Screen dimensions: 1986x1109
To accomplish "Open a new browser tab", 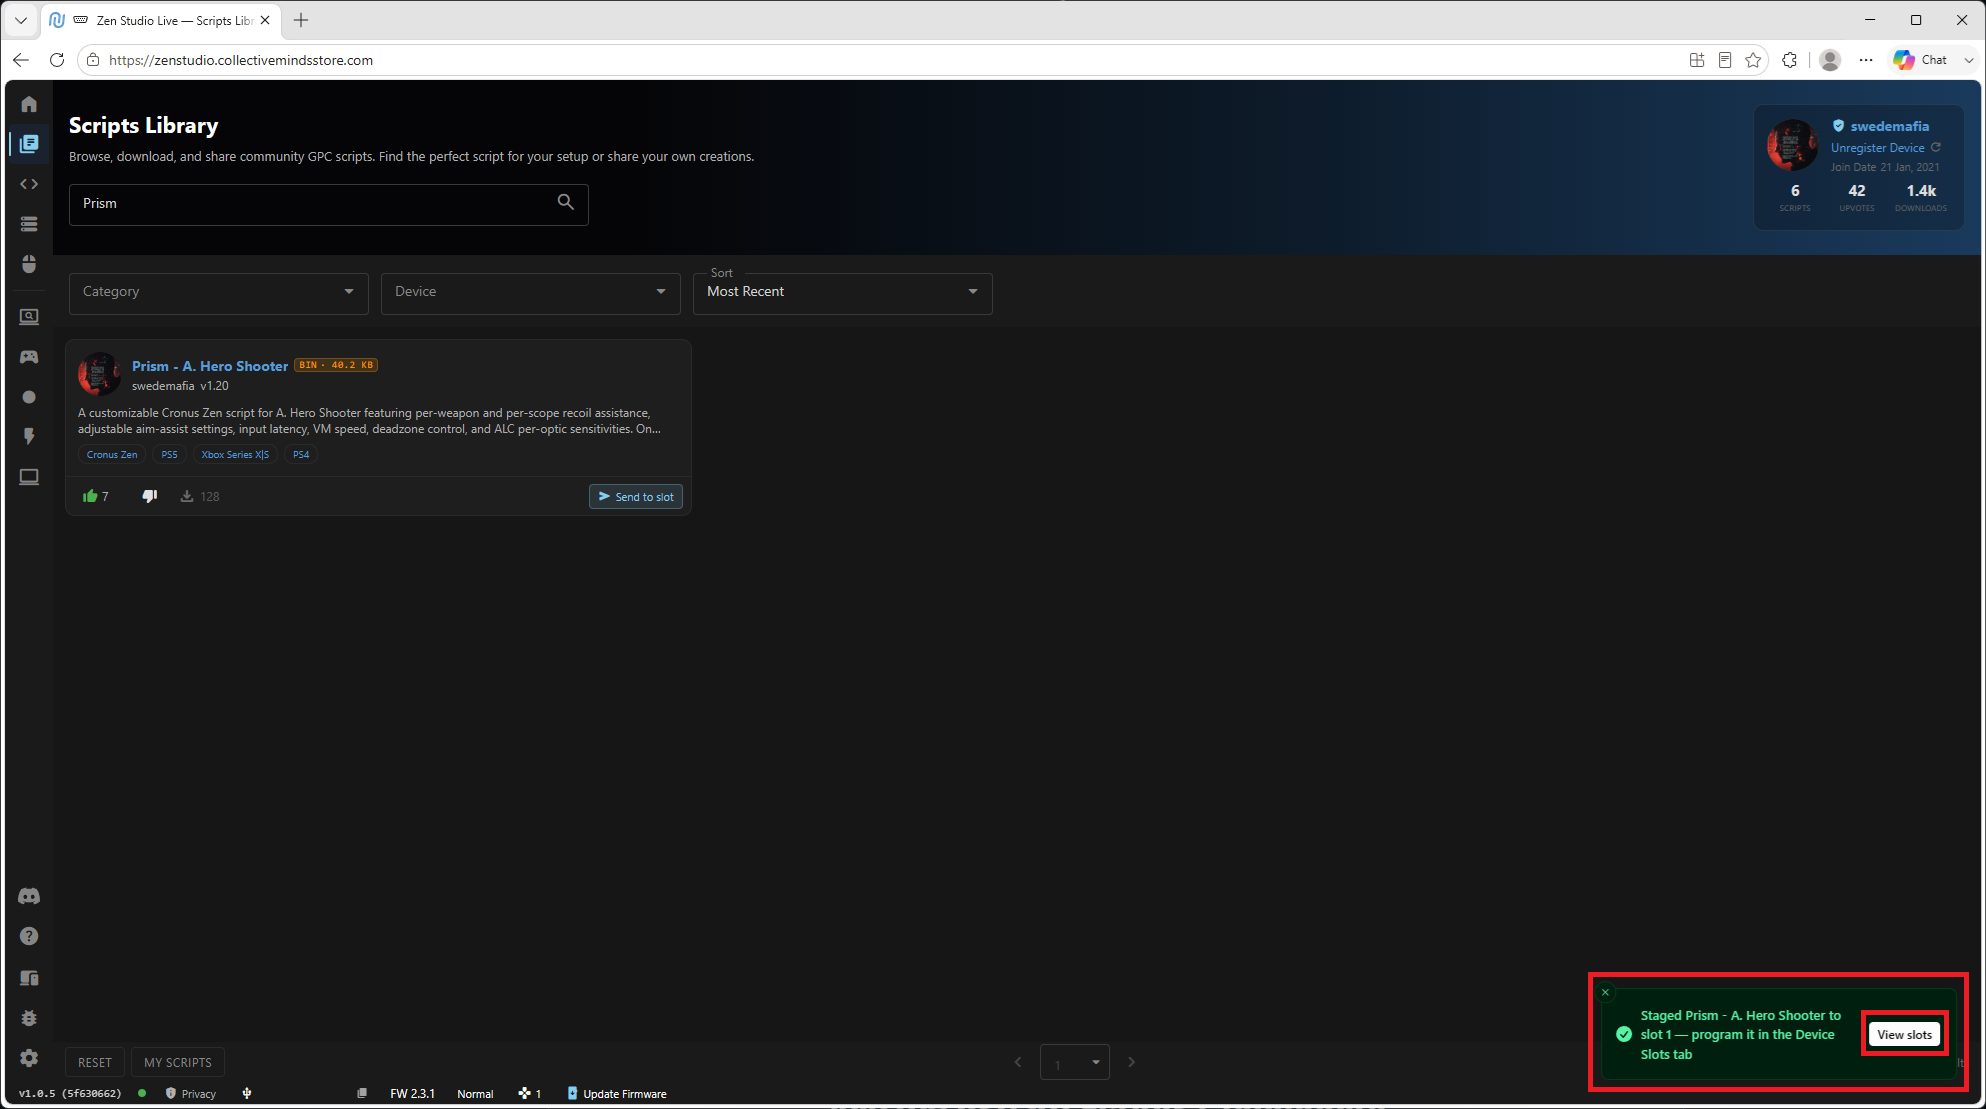I will (x=301, y=20).
